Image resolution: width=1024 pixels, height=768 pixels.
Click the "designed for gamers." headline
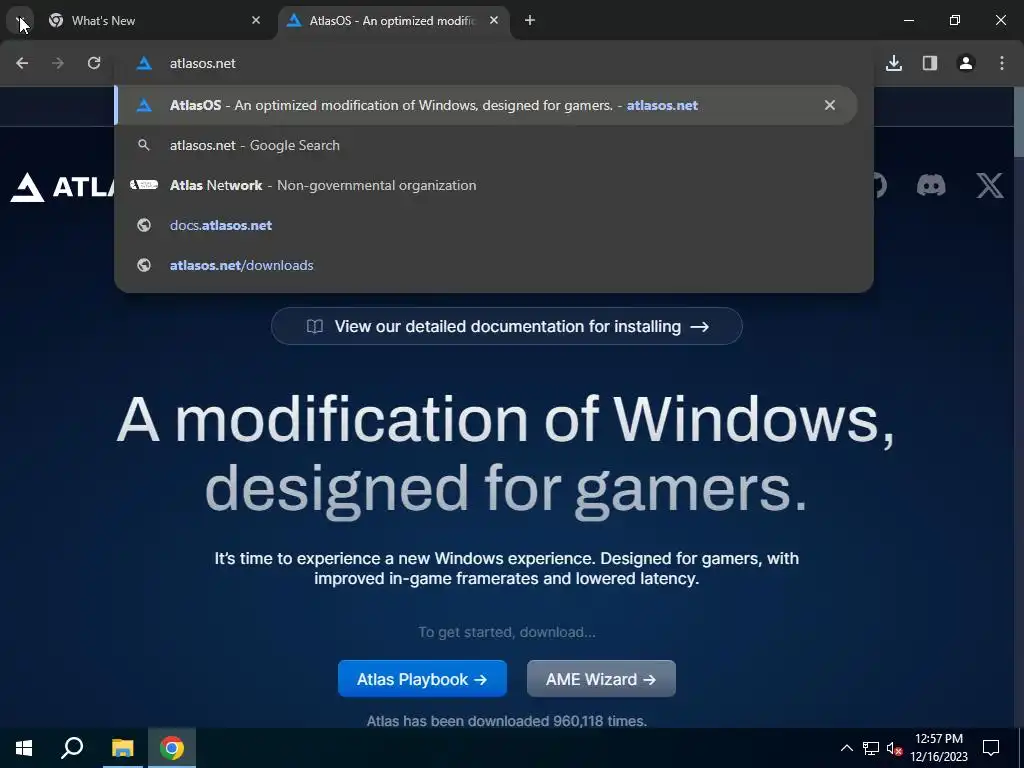click(506, 489)
